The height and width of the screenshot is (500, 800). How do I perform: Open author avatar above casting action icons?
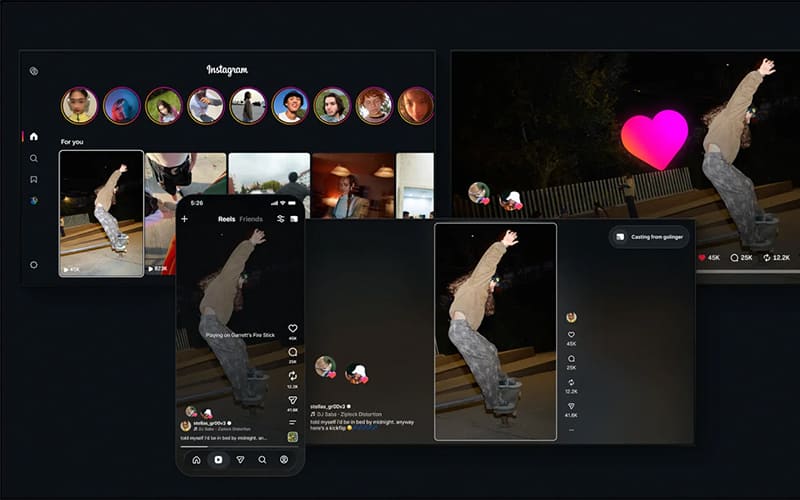(571, 317)
